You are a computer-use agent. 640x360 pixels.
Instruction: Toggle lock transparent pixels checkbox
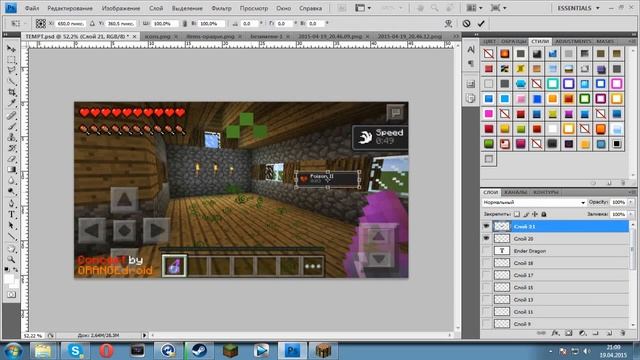[x=517, y=214]
